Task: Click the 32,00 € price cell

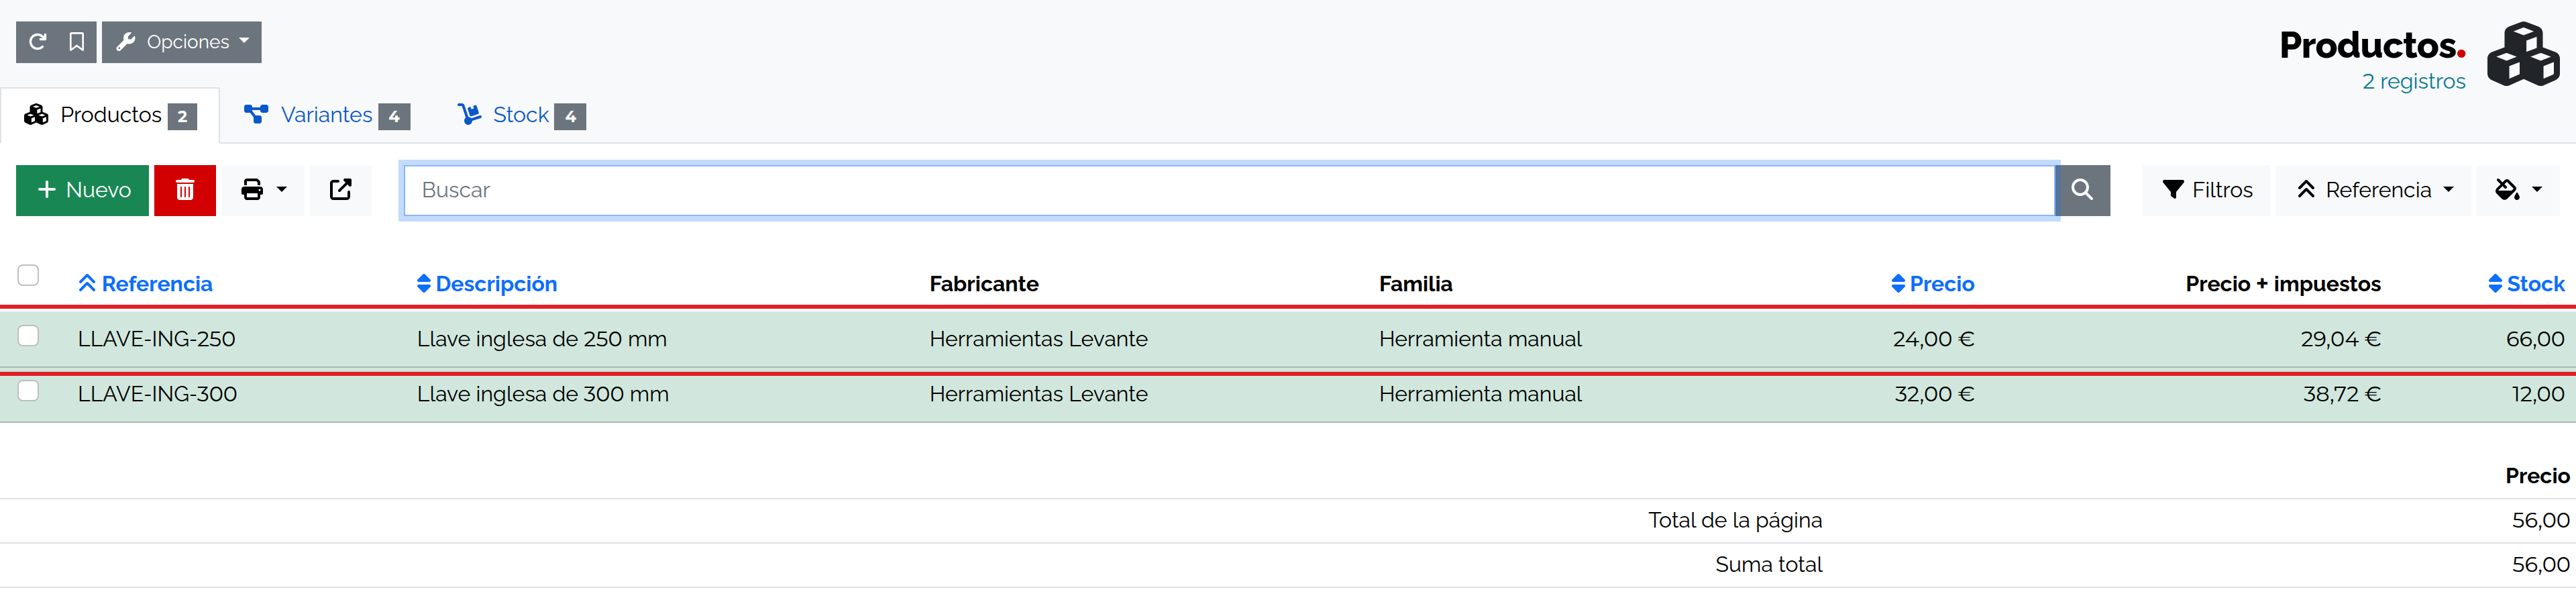Action: pos(1934,394)
